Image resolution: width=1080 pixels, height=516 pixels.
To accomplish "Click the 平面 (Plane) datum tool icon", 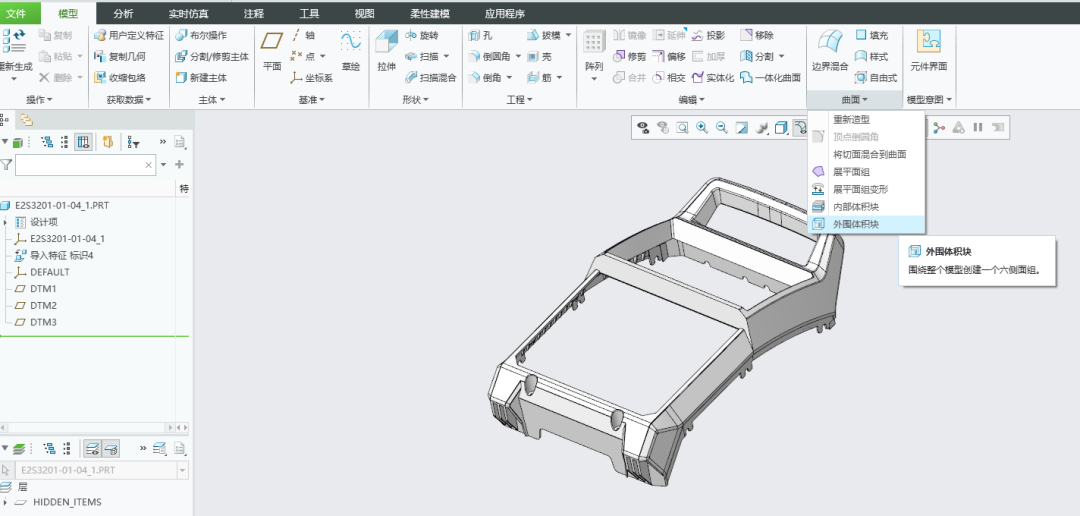I will point(272,41).
